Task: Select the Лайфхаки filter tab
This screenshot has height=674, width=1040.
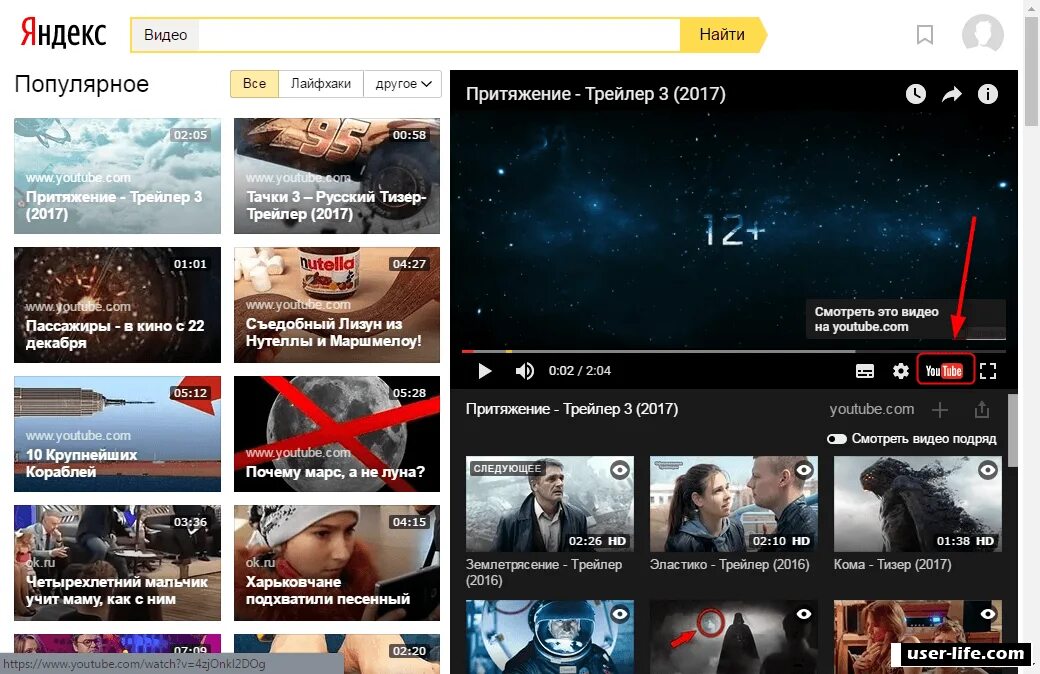Action: 321,84
